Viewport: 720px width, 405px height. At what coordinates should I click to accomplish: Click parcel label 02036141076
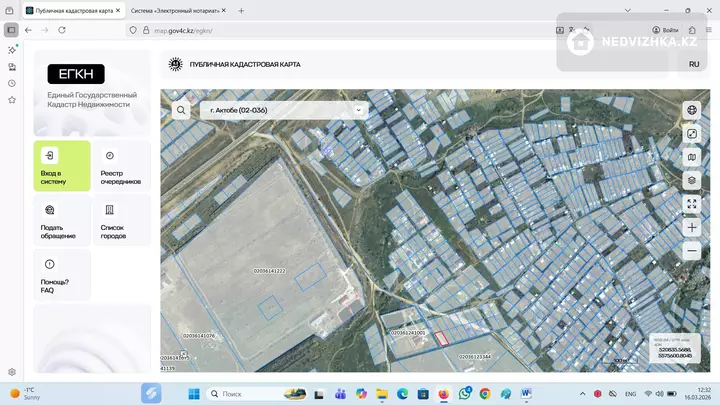pyautogui.click(x=199, y=336)
